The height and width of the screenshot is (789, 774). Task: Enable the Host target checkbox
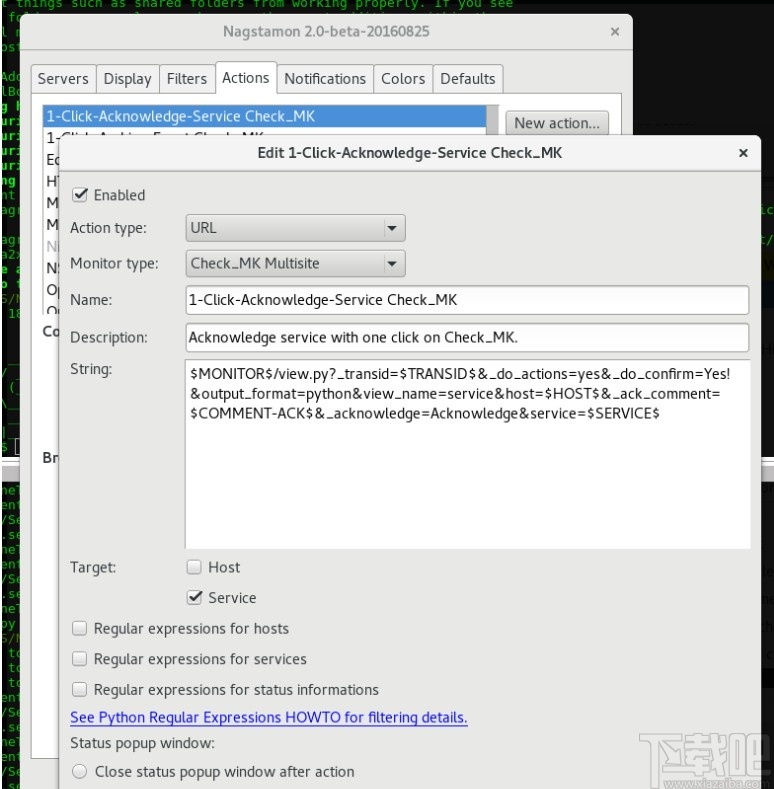click(194, 567)
